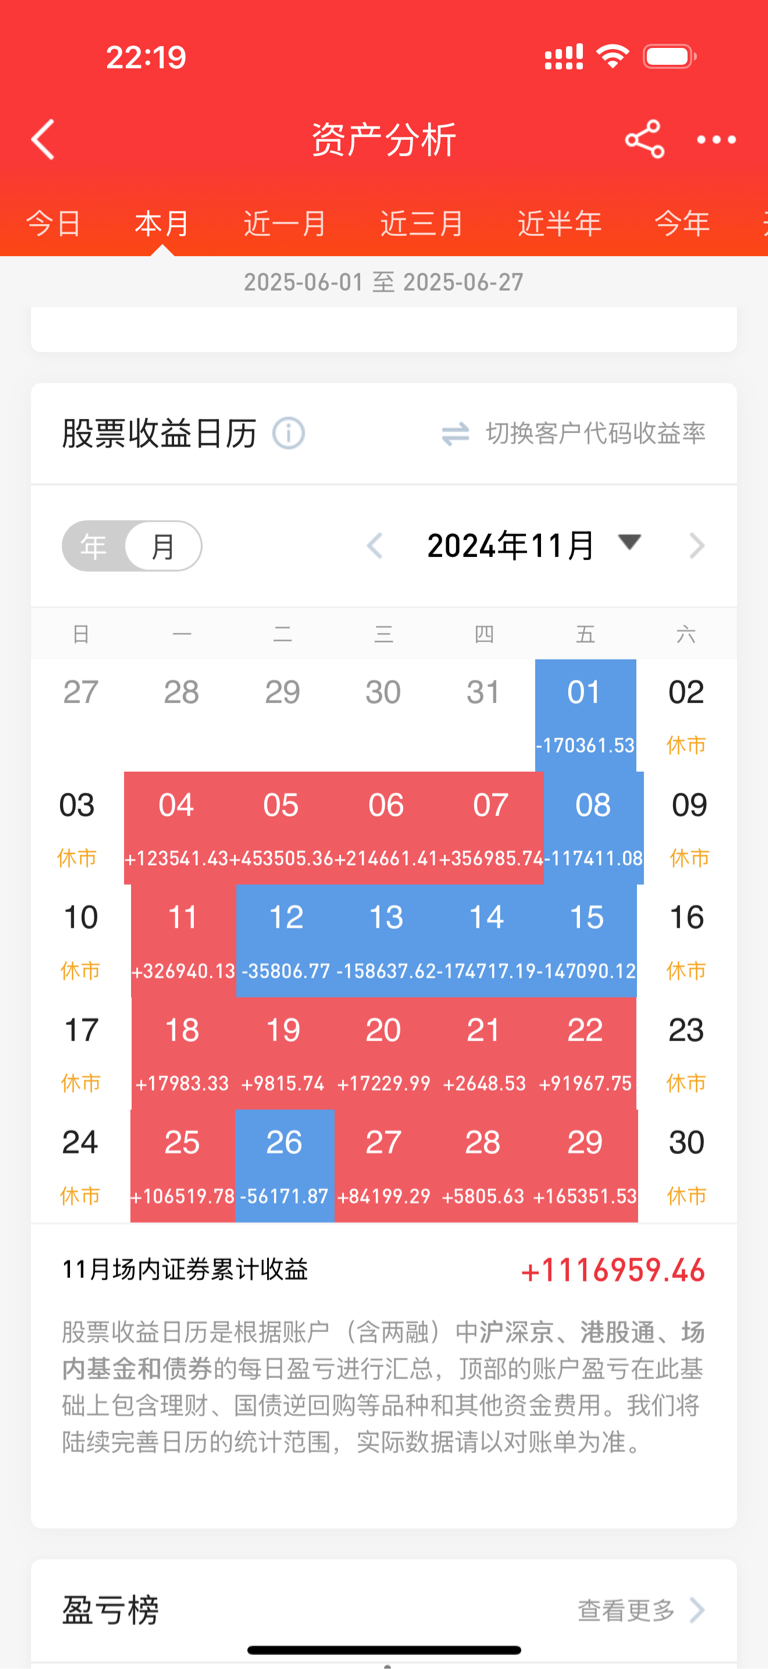Tap the back arrow icon
The width and height of the screenshot is (768, 1669).
(x=43, y=140)
